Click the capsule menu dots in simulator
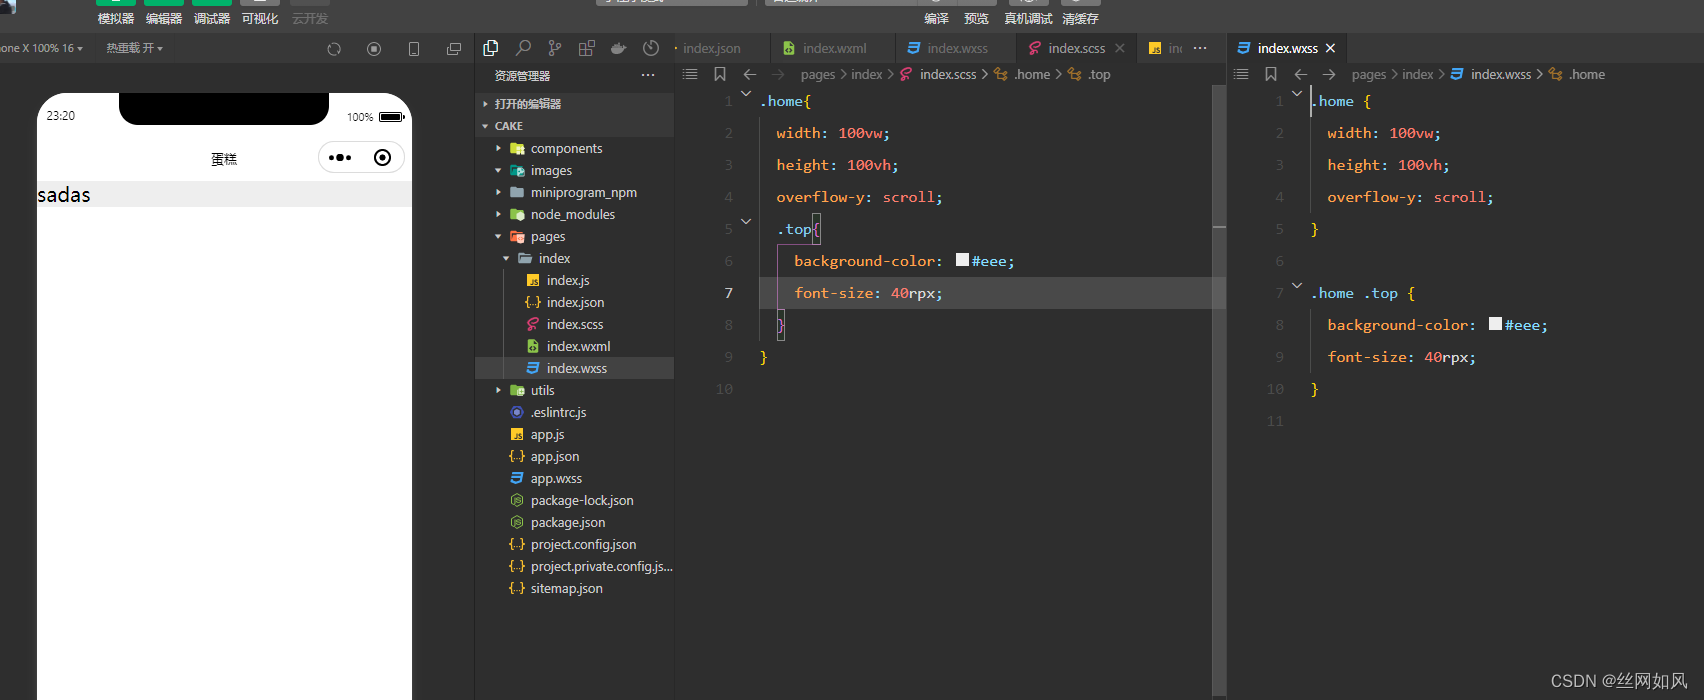Image resolution: width=1704 pixels, height=700 pixels. pos(340,157)
